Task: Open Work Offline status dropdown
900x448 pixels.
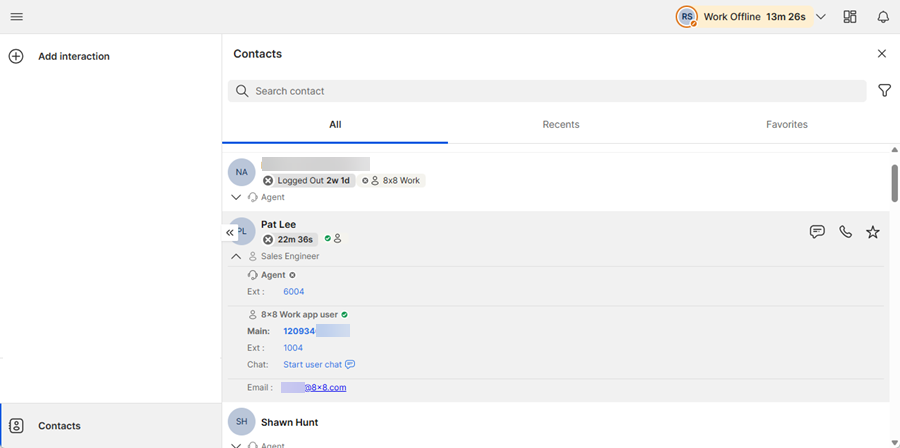Action: tap(820, 17)
